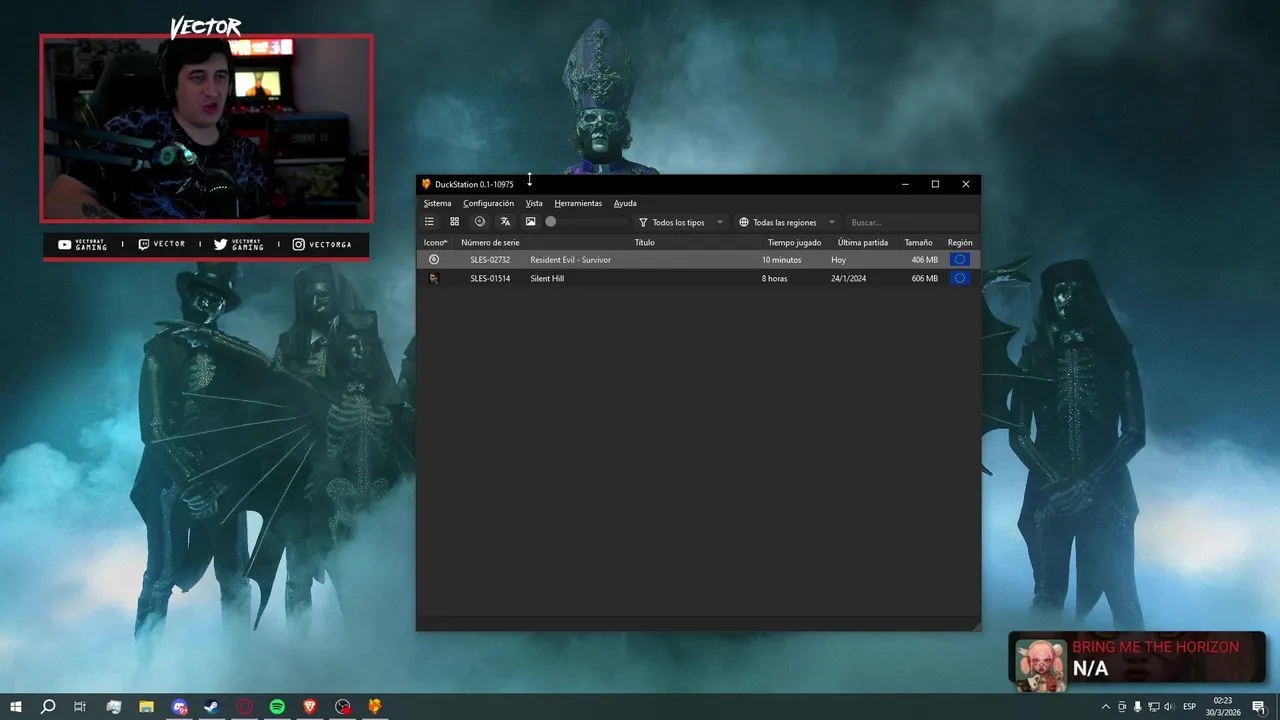Open the Windows Start menu
1280x720 pixels.
coord(16,707)
